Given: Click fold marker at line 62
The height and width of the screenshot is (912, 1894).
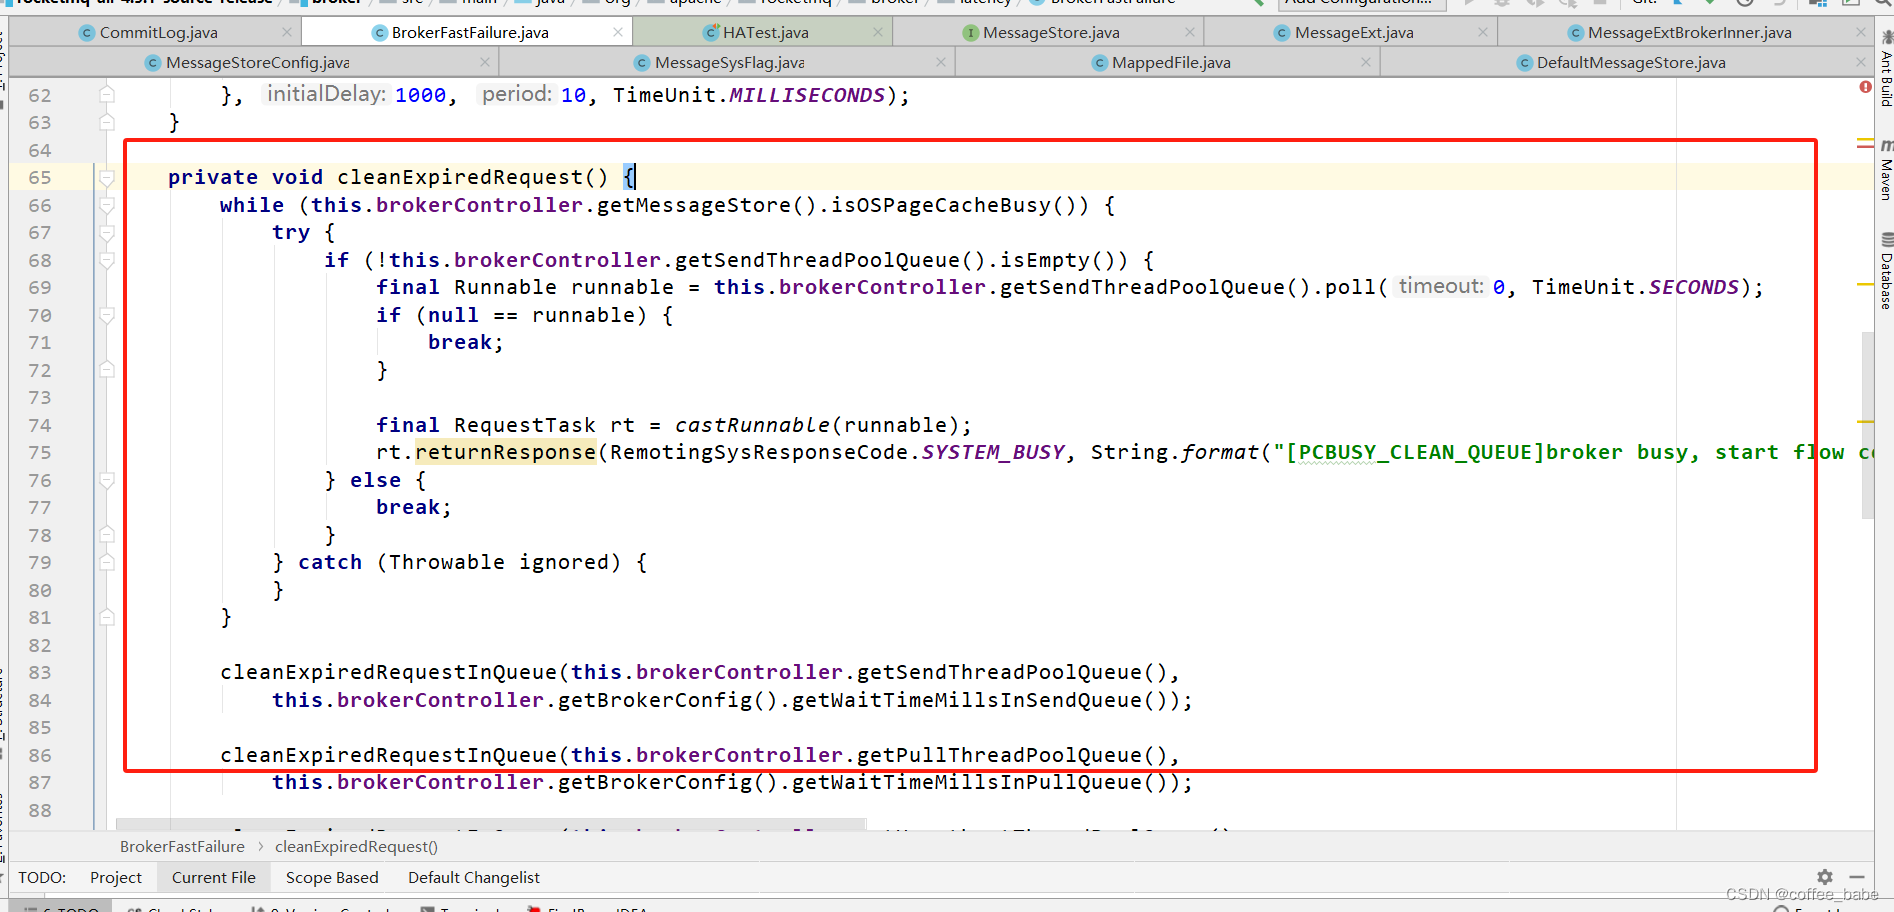Looking at the screenshot, I should tap(107, 95).
